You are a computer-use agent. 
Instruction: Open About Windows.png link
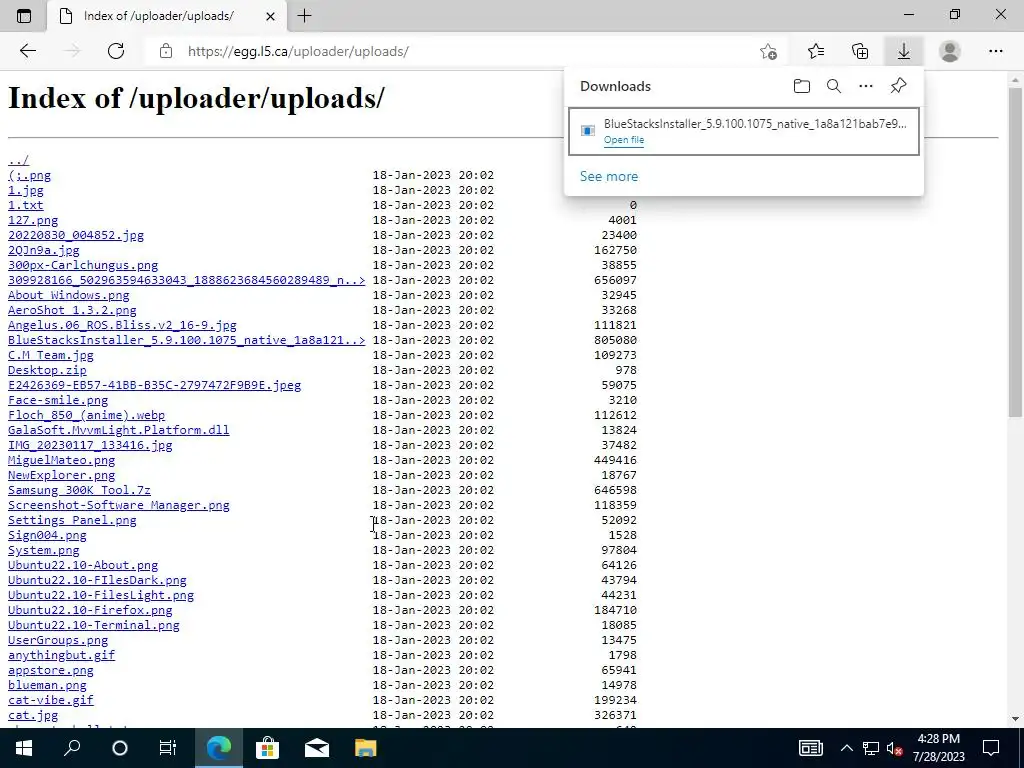pyautogui.click(x=69, y=295)
